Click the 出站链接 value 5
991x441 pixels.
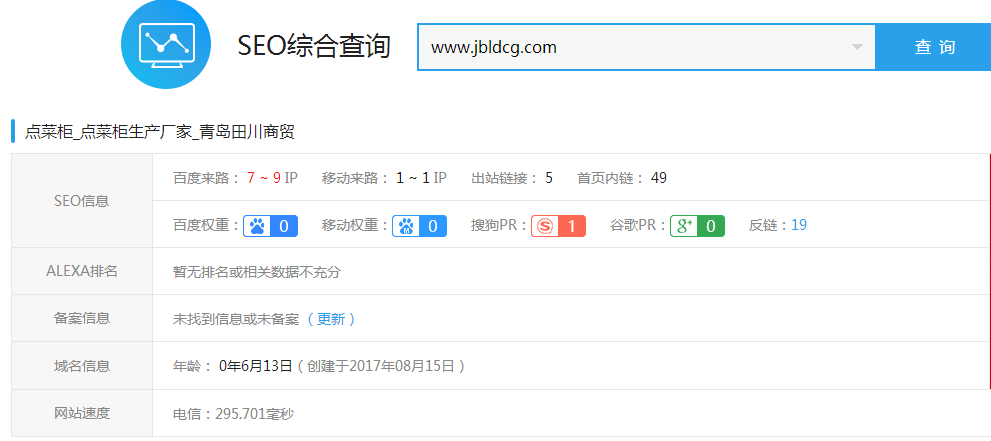(x=549, y=178)
